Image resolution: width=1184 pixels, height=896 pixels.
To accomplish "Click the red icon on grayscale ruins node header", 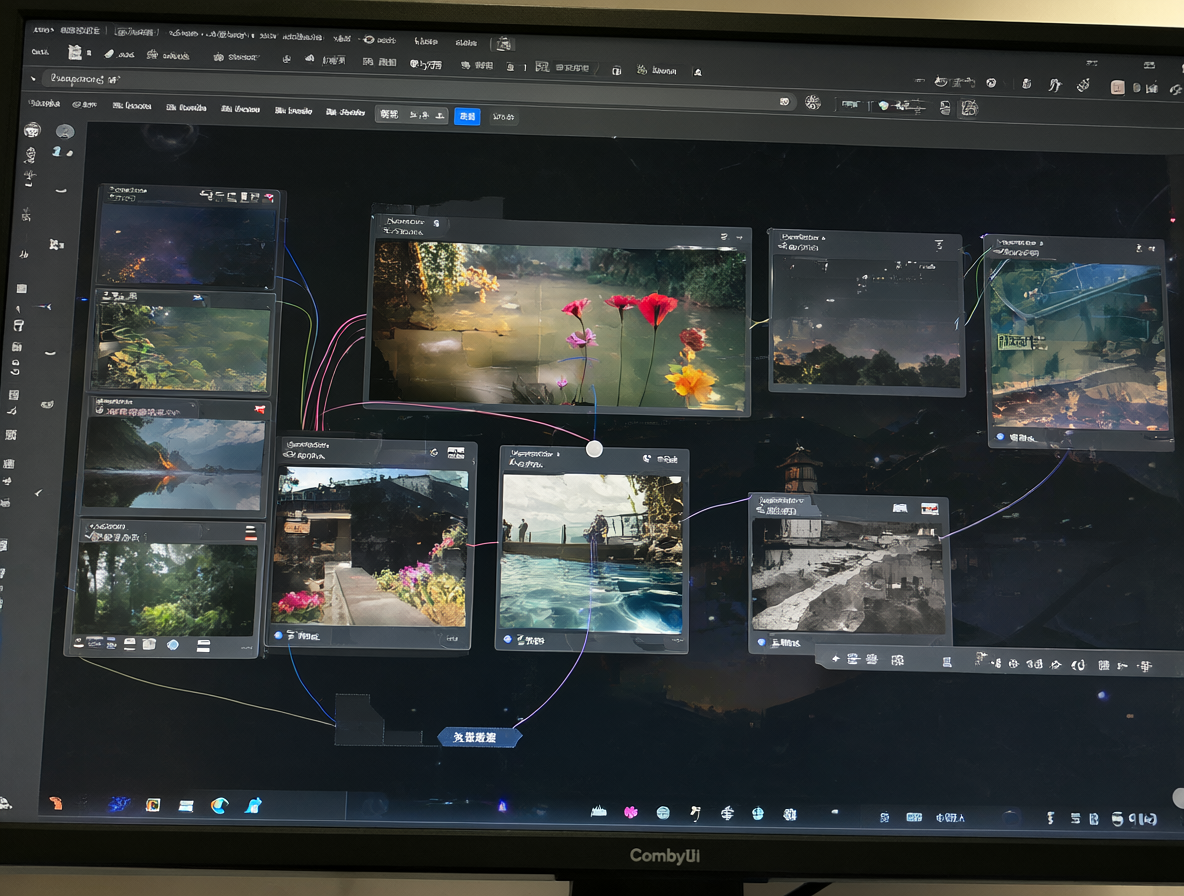I will (930, 508).
